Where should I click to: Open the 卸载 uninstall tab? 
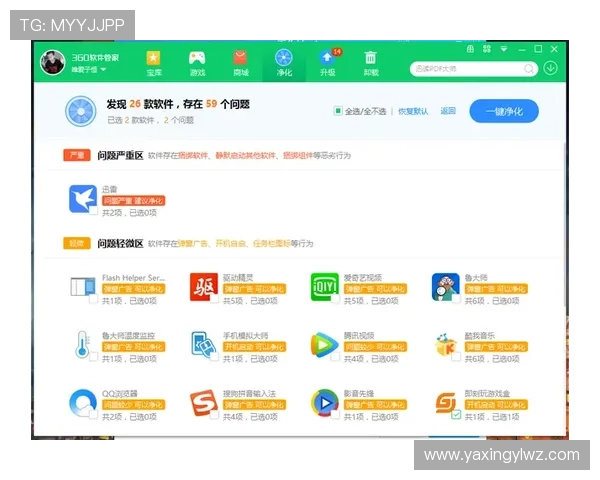coord(371,63)
